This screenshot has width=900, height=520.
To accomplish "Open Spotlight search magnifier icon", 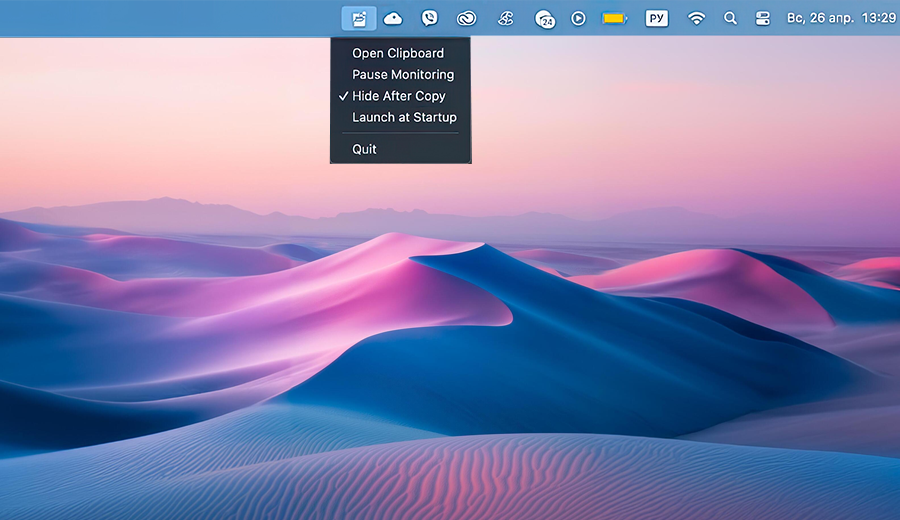I will (x=730, y=18).
